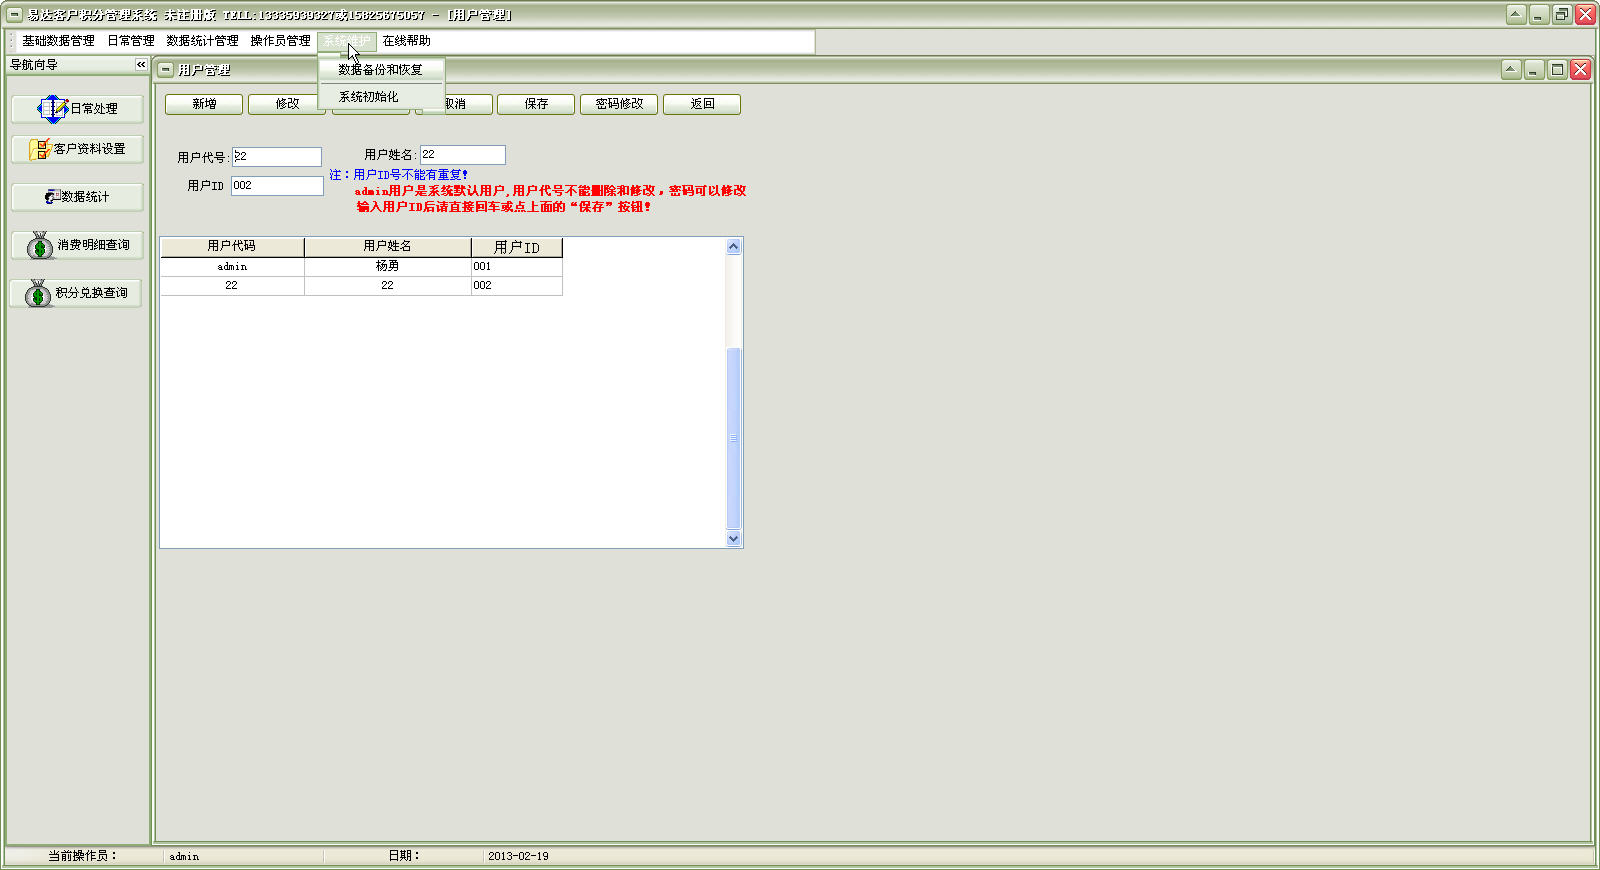Open the 操作员管理 menu

click(280, 41)
